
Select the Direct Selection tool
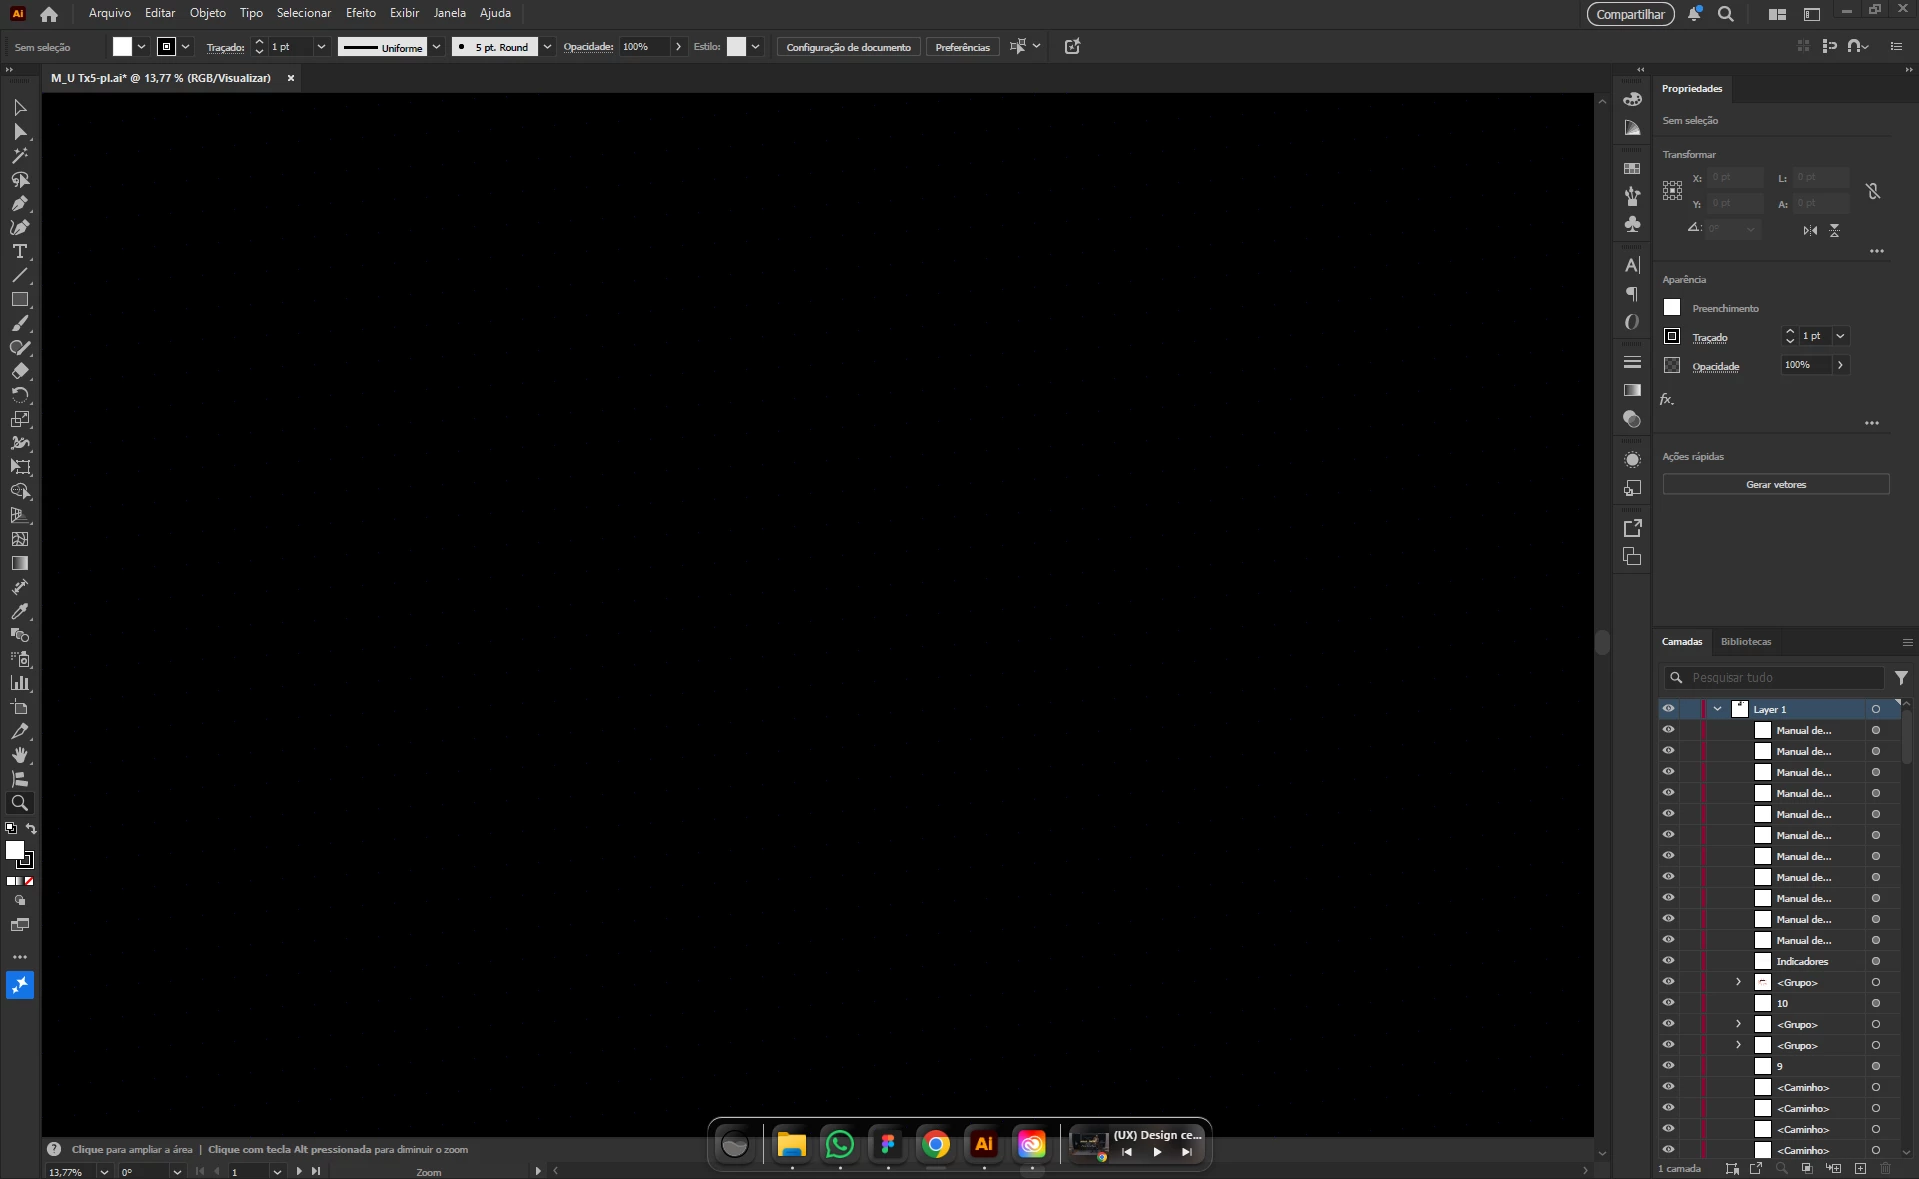(x=20, y=131)
